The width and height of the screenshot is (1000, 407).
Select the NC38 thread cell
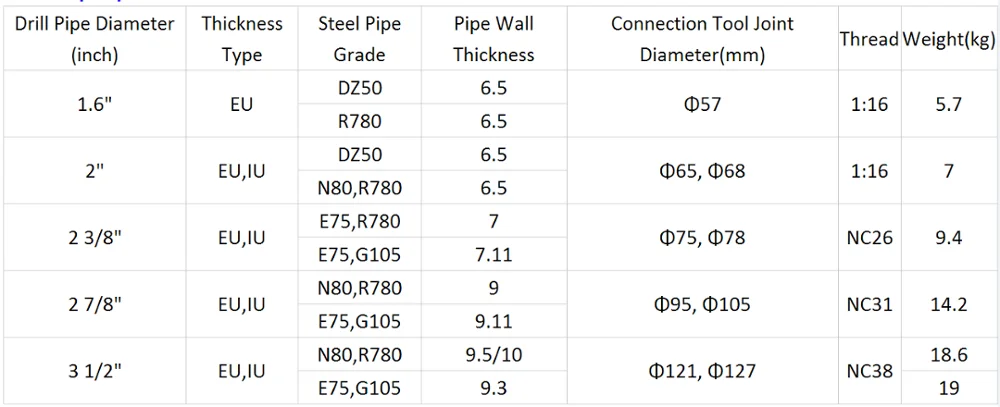click(x=868, y=371)
